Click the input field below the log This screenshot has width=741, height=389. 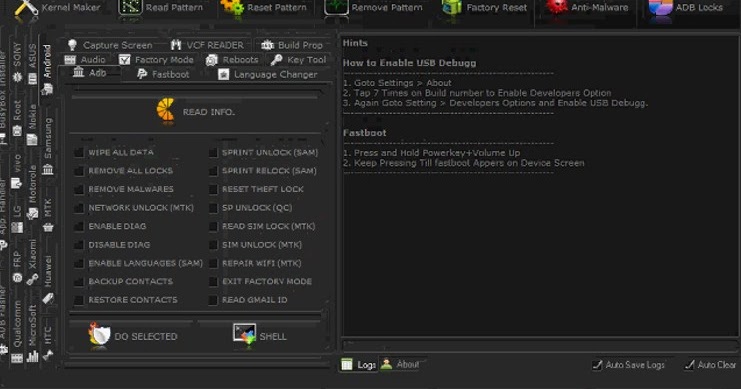coord(539,345)
